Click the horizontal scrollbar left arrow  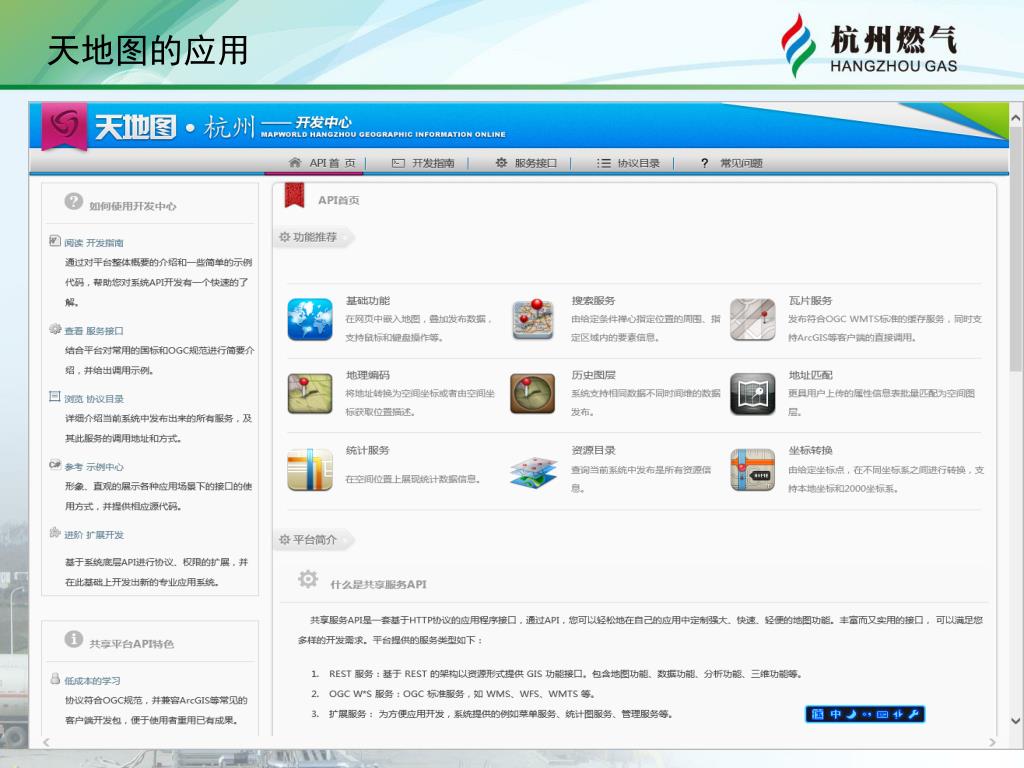(x=46, y=742)
